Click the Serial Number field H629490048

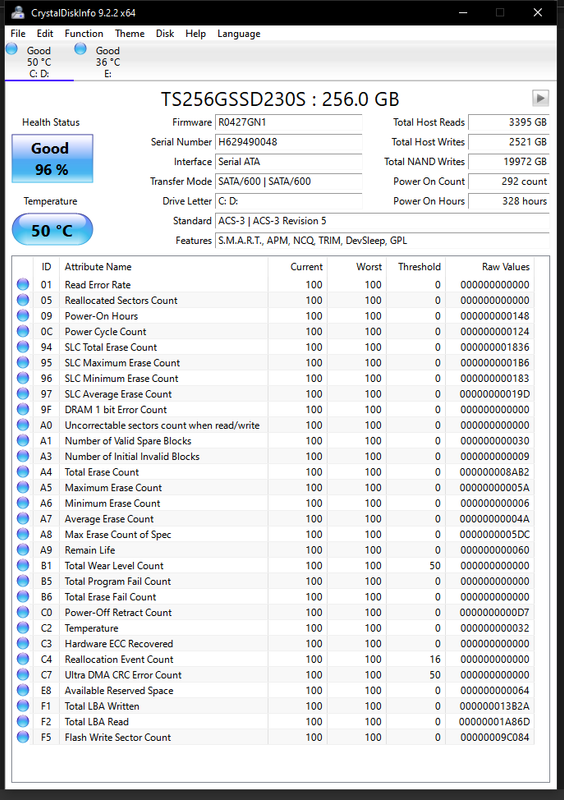[288, 142]
